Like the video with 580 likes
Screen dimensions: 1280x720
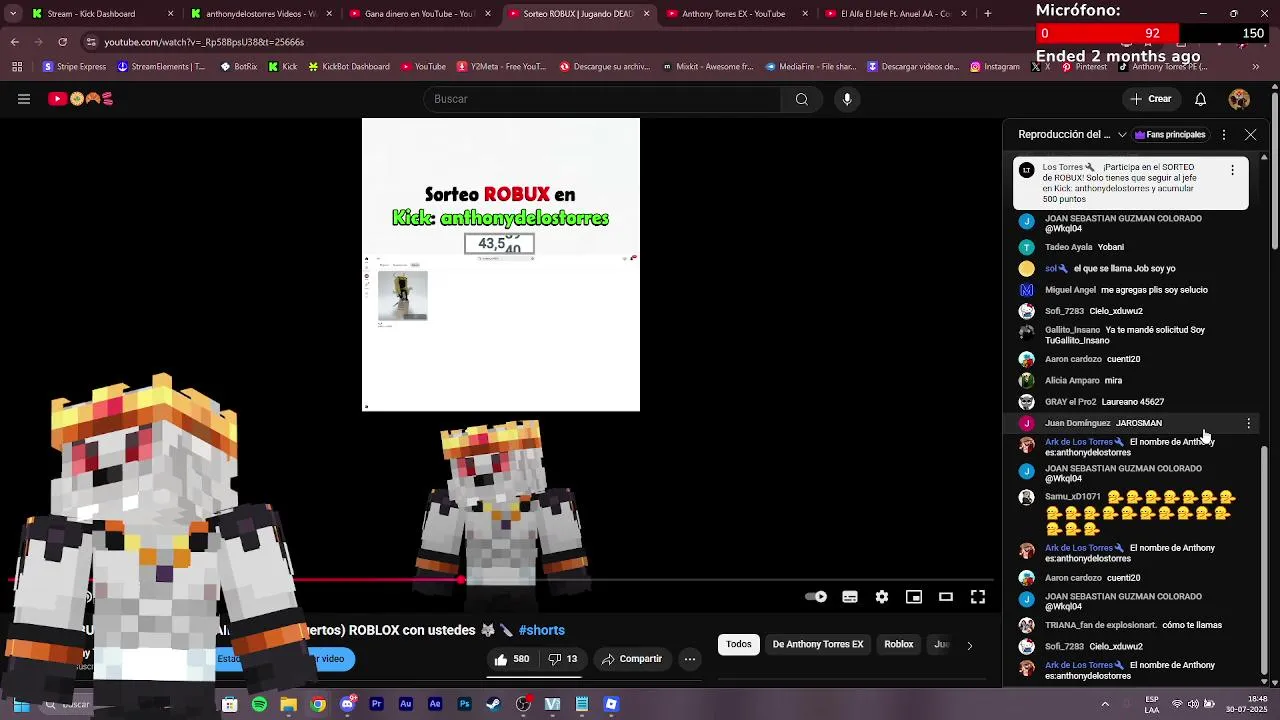(511, 659)
